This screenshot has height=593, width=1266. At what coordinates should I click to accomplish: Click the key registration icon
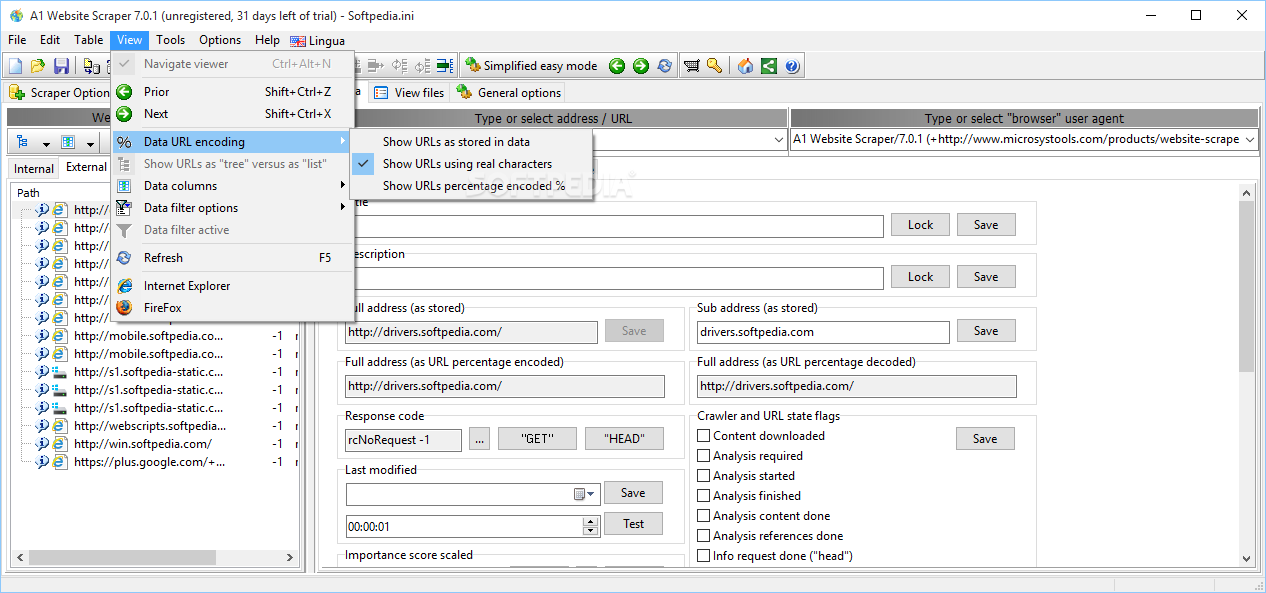point(714,66)
